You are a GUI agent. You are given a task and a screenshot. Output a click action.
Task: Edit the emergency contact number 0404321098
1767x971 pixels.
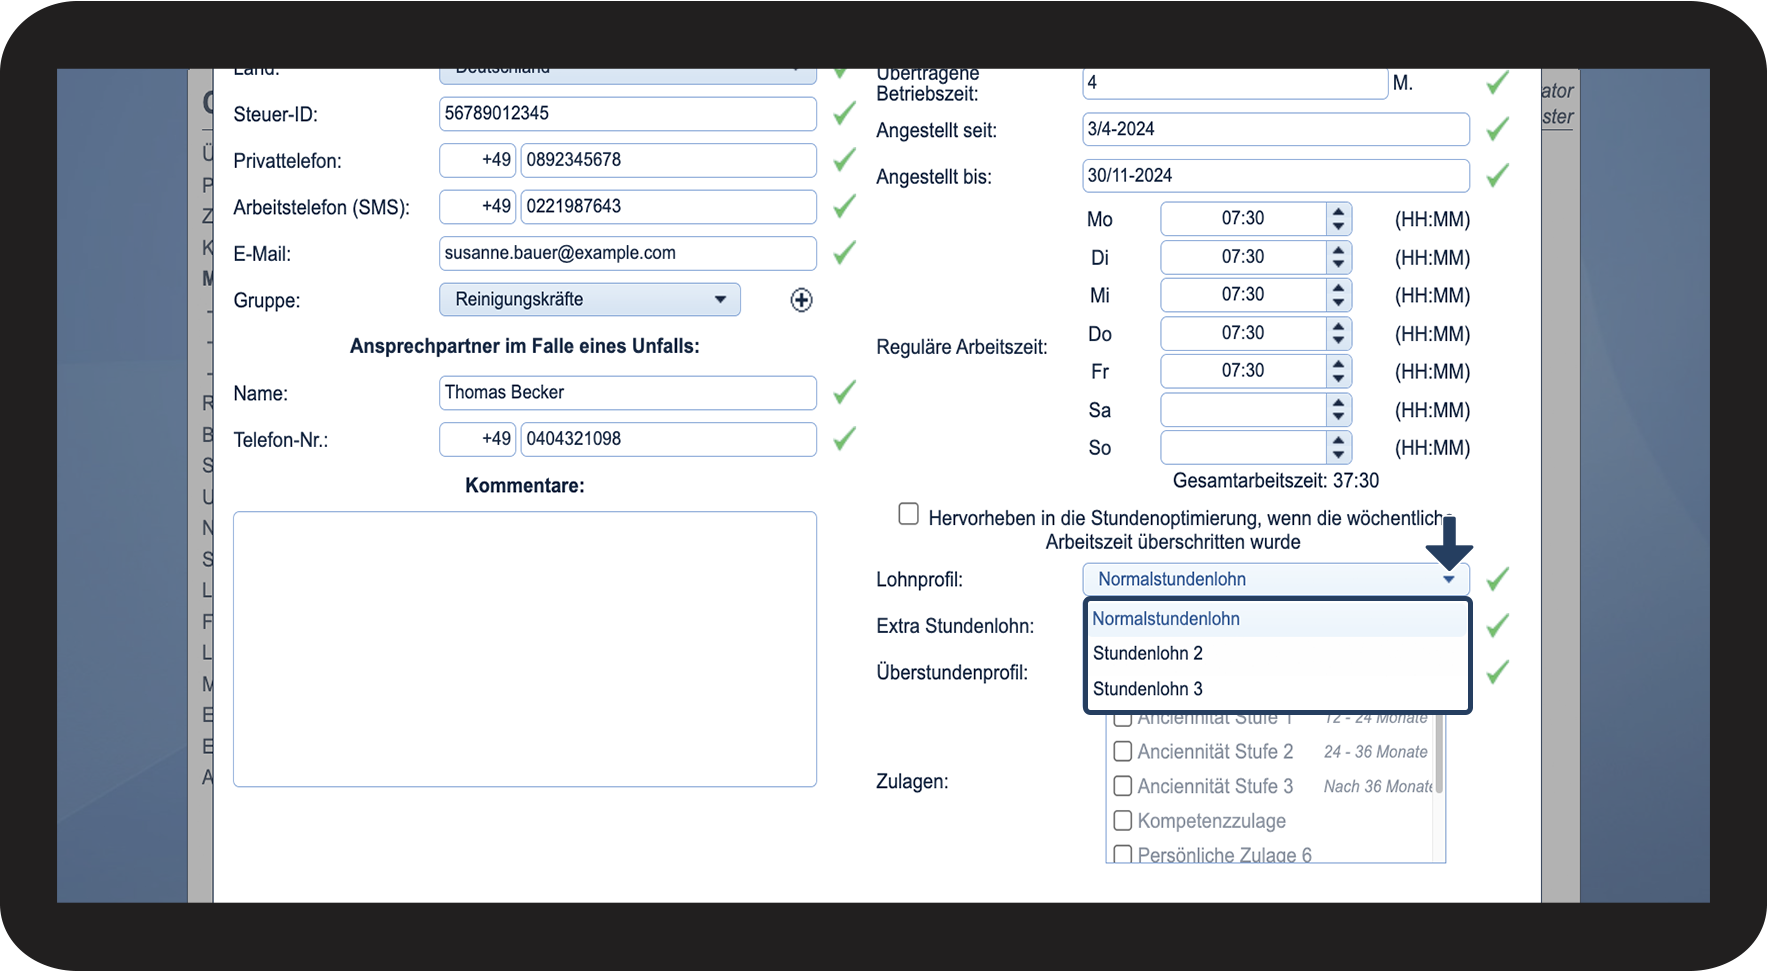pyautogui.click(x=669, y=439)
